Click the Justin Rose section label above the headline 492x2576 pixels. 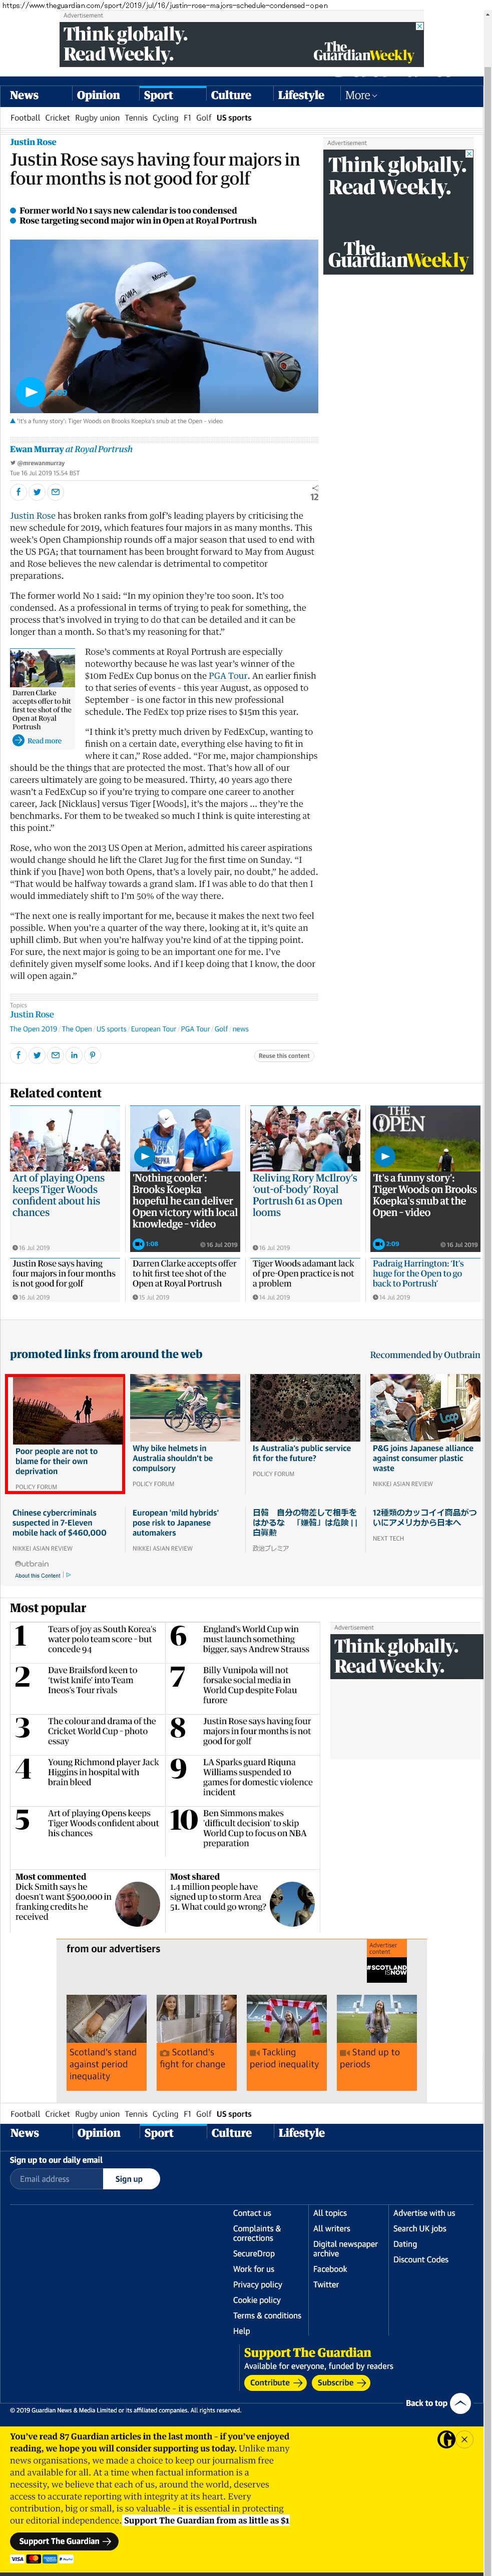click(33, 142)
